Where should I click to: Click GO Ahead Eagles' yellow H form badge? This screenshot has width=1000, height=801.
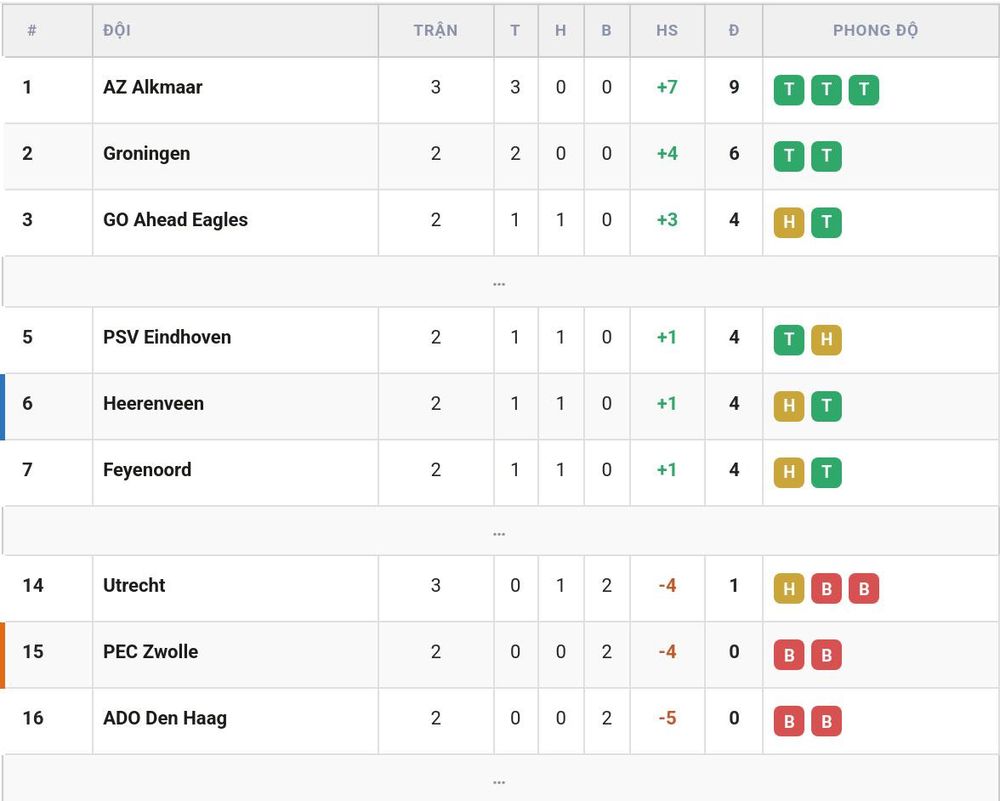[789, 223]
